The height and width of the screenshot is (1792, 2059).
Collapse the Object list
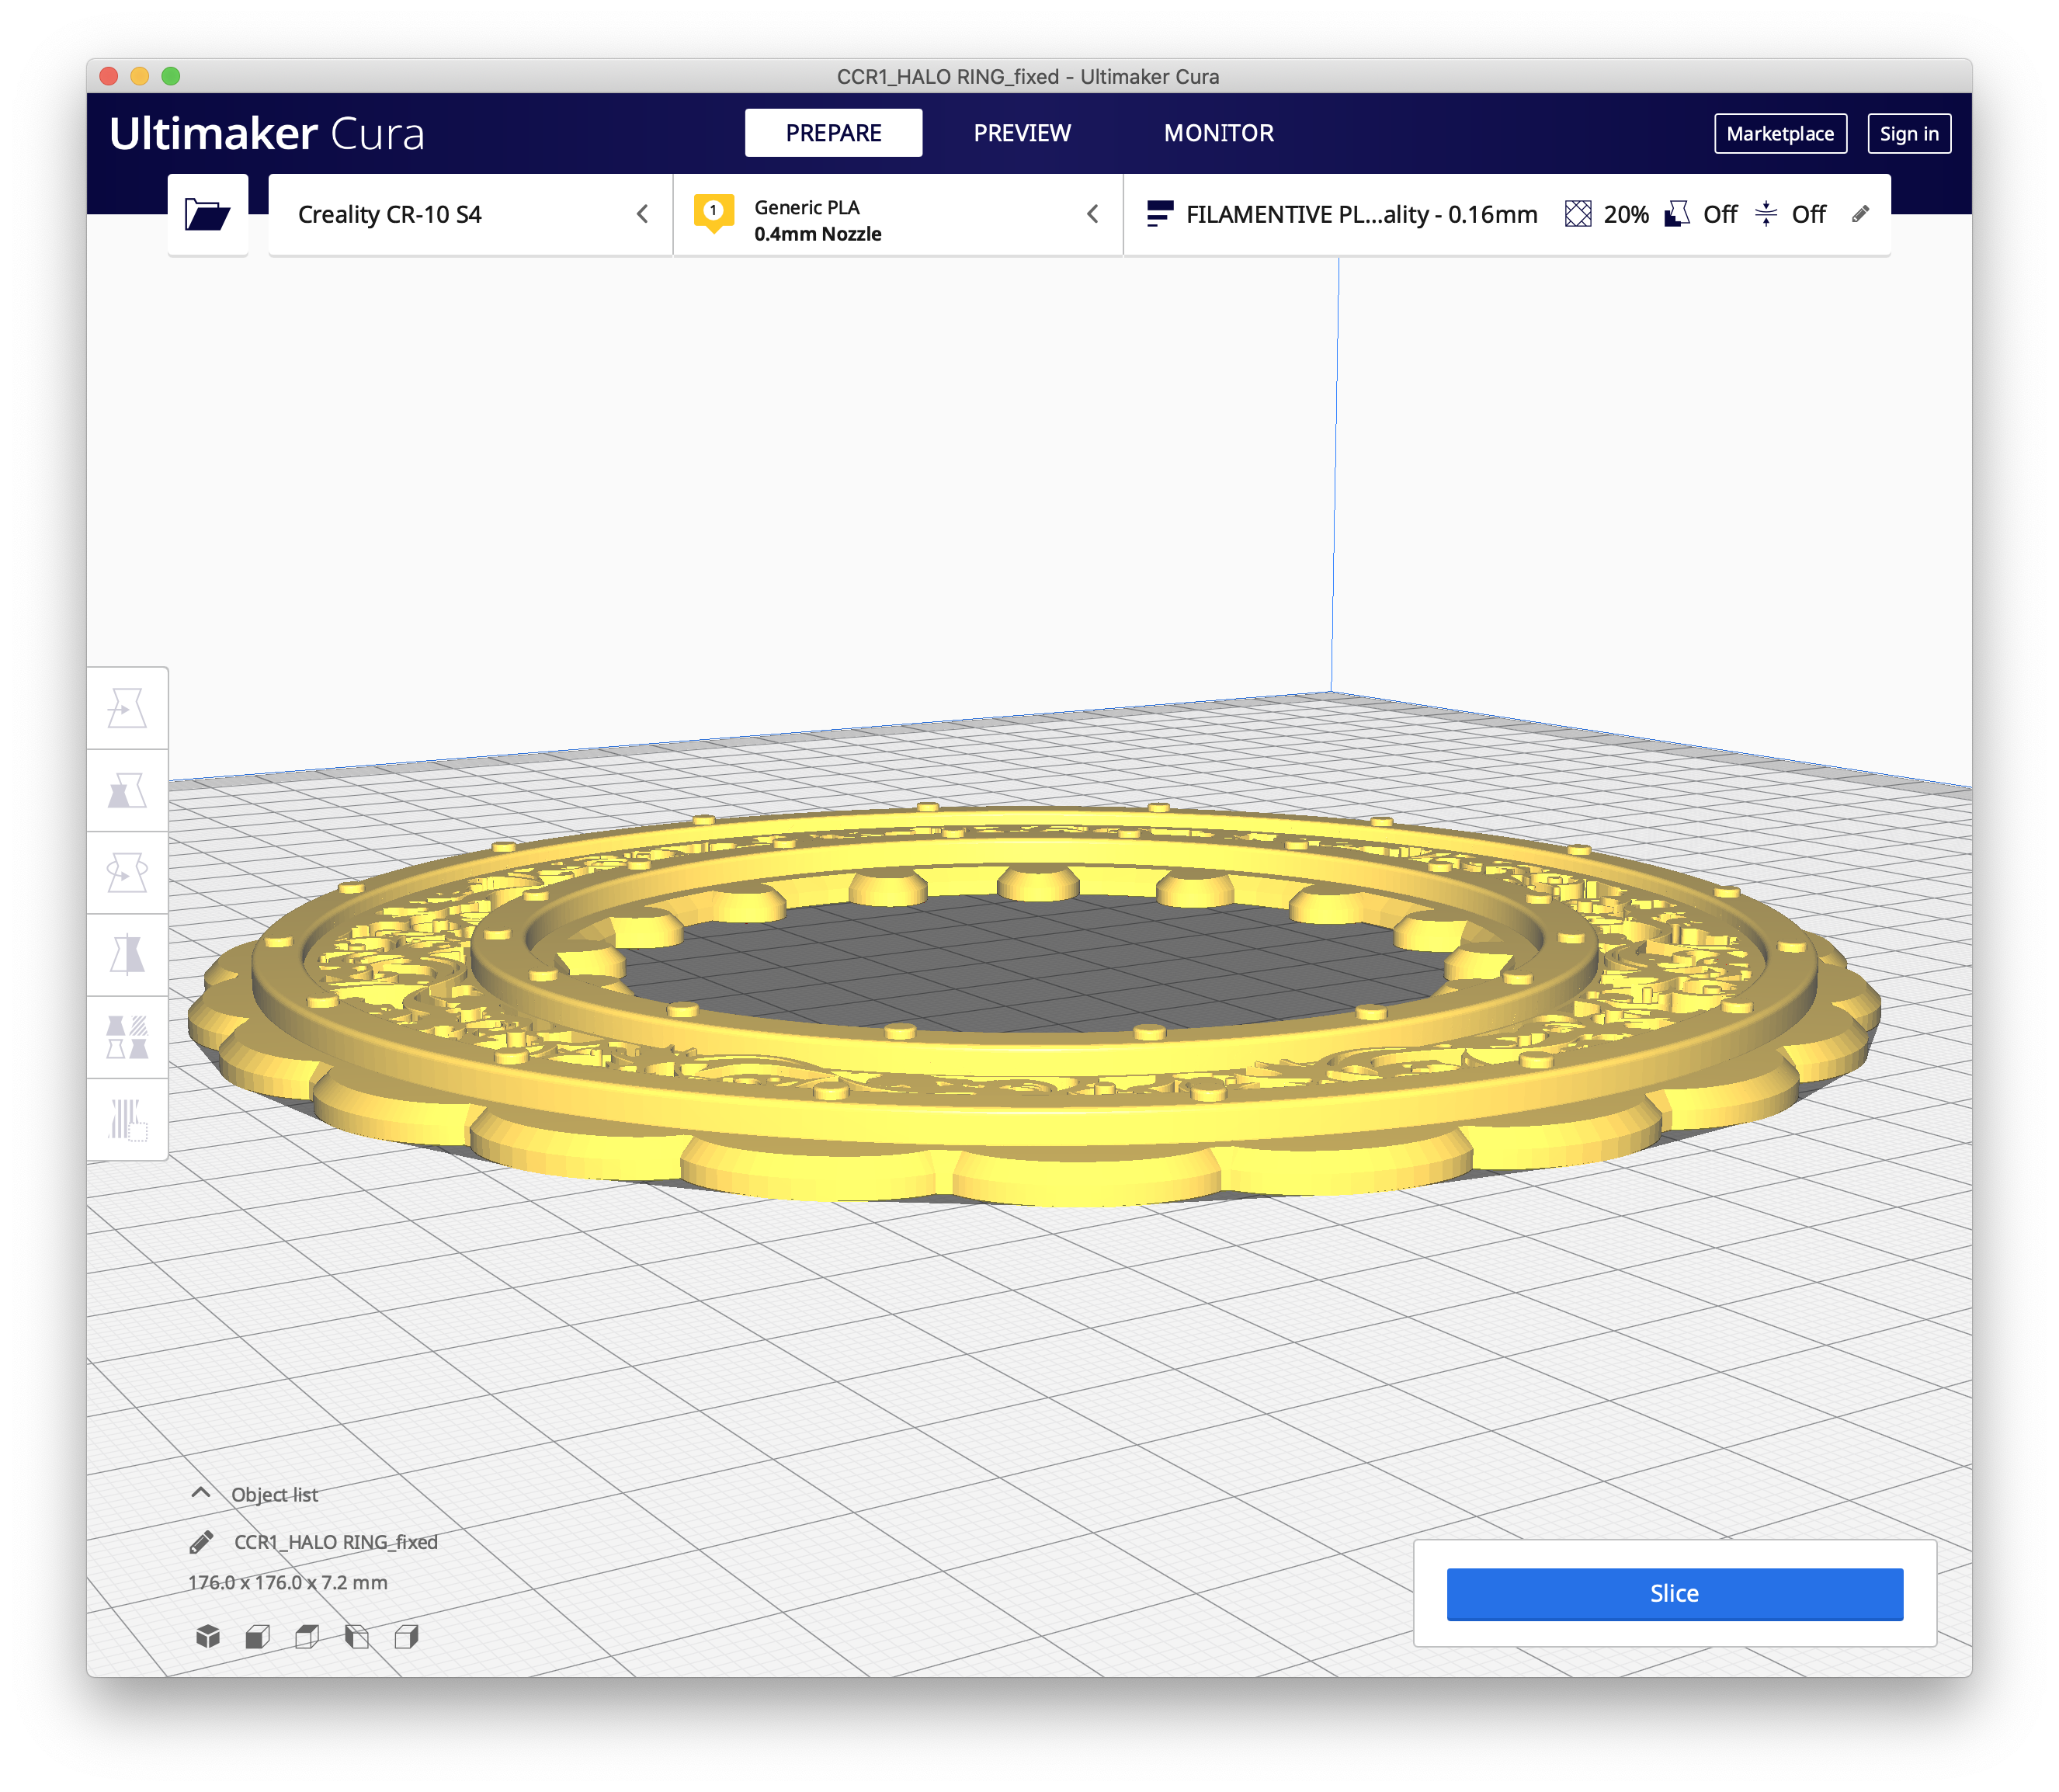[x=200, y=1493]
